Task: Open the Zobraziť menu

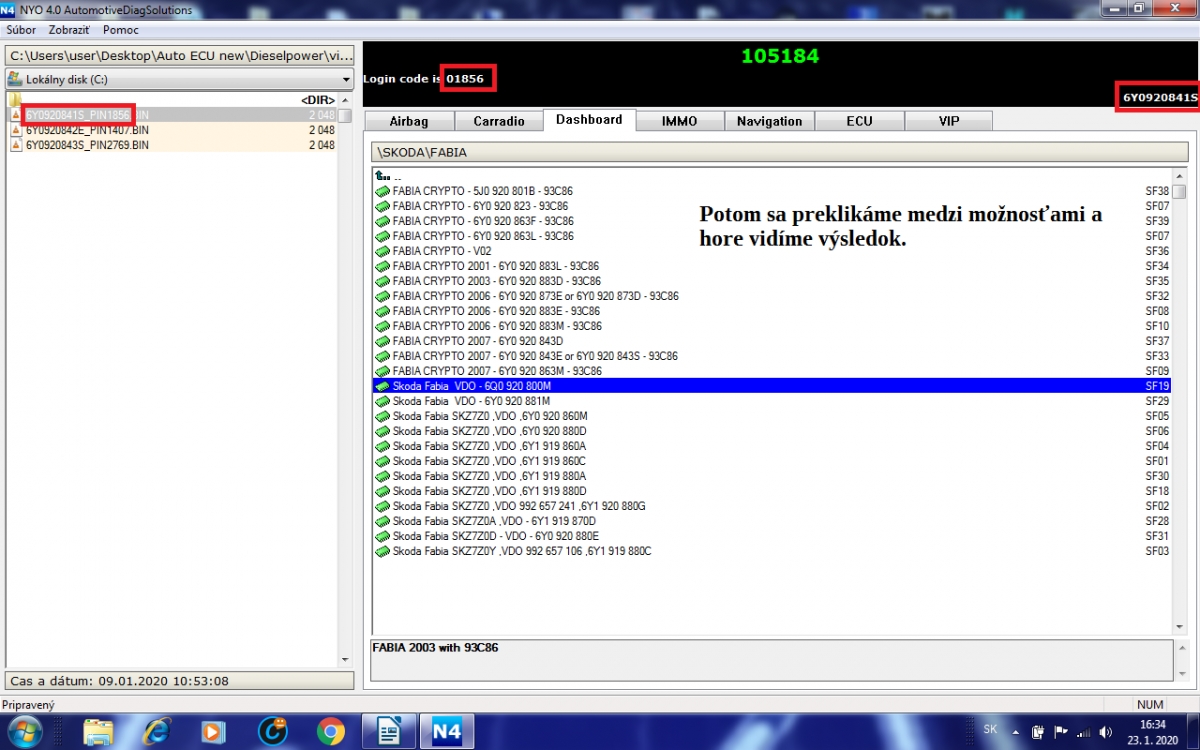Action: tap(69, 30)
